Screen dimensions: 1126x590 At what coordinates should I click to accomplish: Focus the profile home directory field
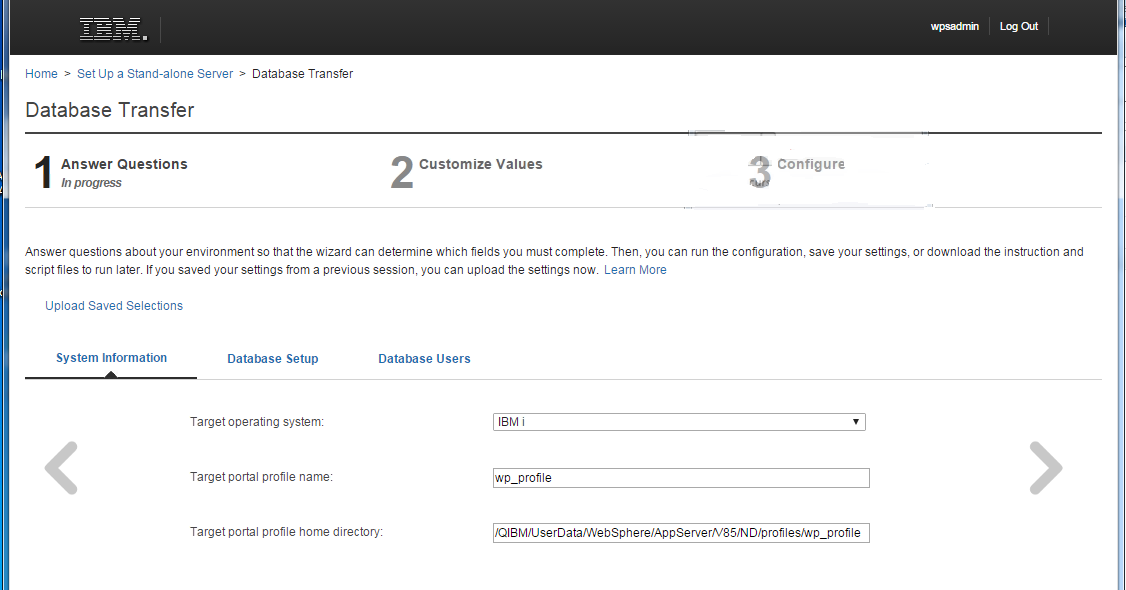pos(680,533)
